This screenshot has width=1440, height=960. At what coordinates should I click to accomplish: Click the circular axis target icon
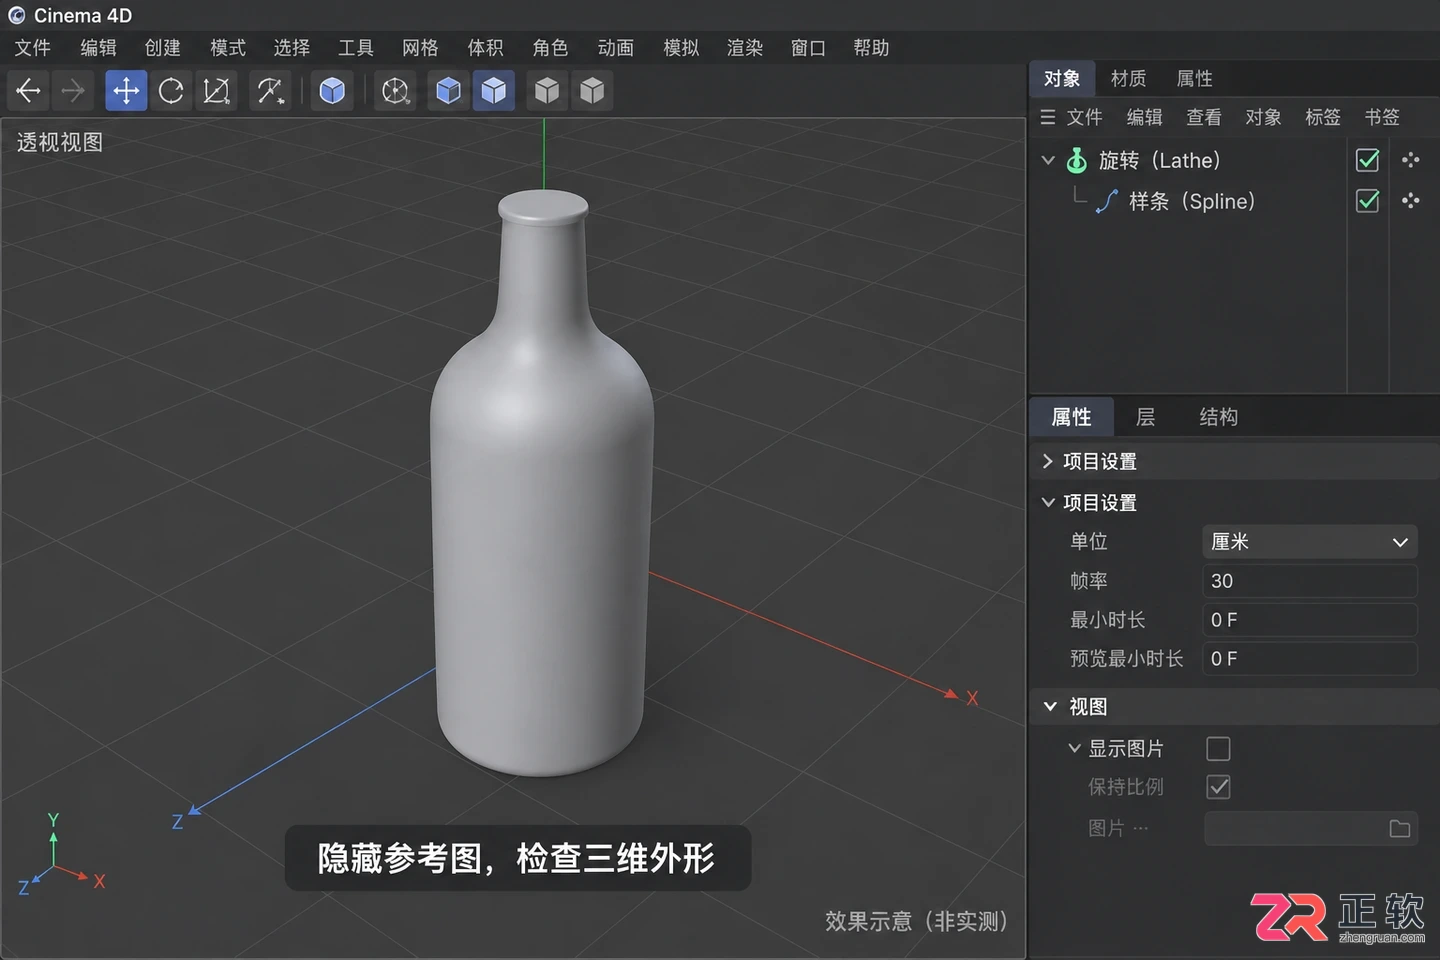click(x=396, y=91)
